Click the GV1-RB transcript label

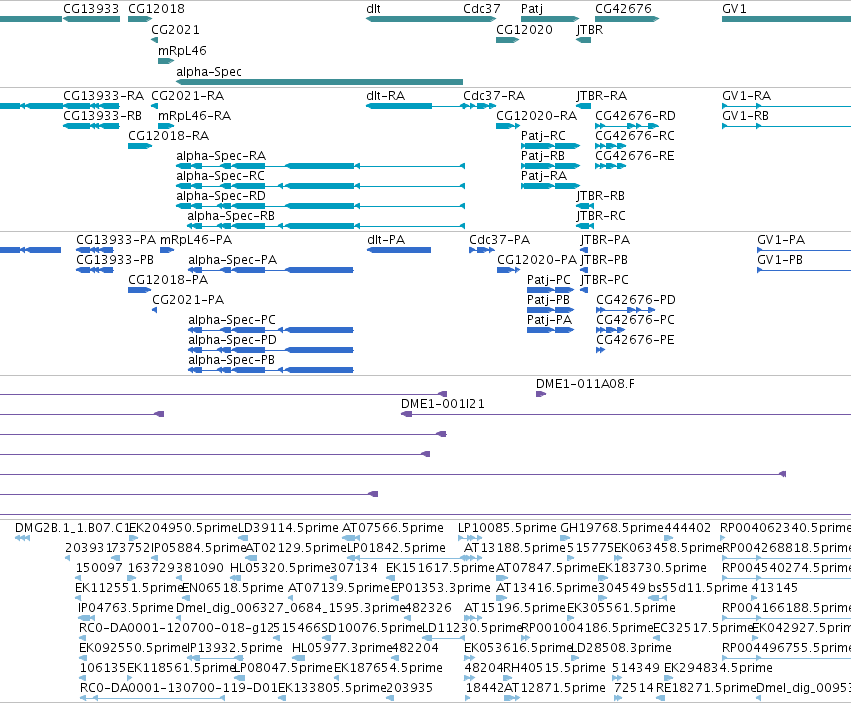745,116
